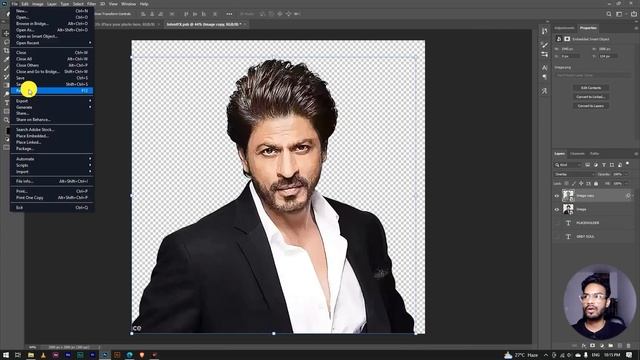
Task: Click the Convert to Layers button
Action: coord(591,106)
